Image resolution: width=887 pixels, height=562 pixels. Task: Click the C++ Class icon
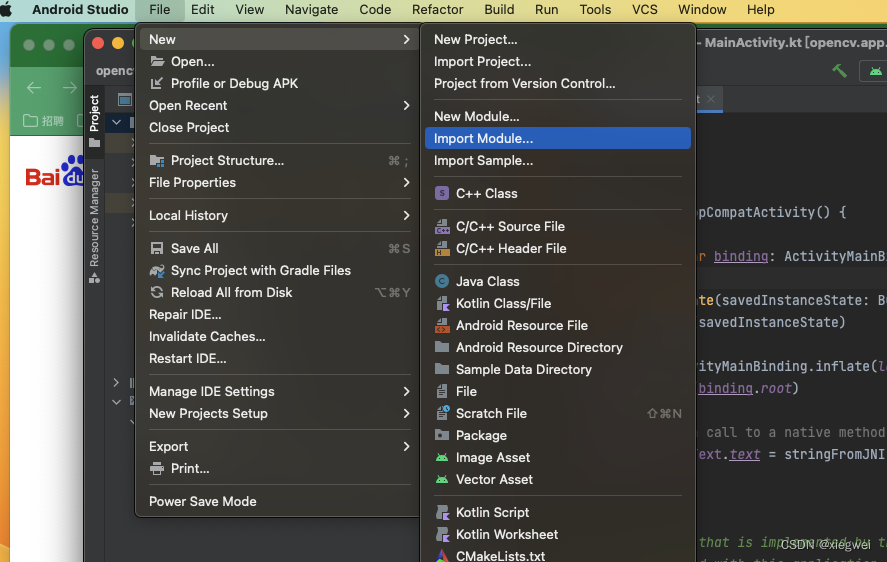(x=442, y=194)
